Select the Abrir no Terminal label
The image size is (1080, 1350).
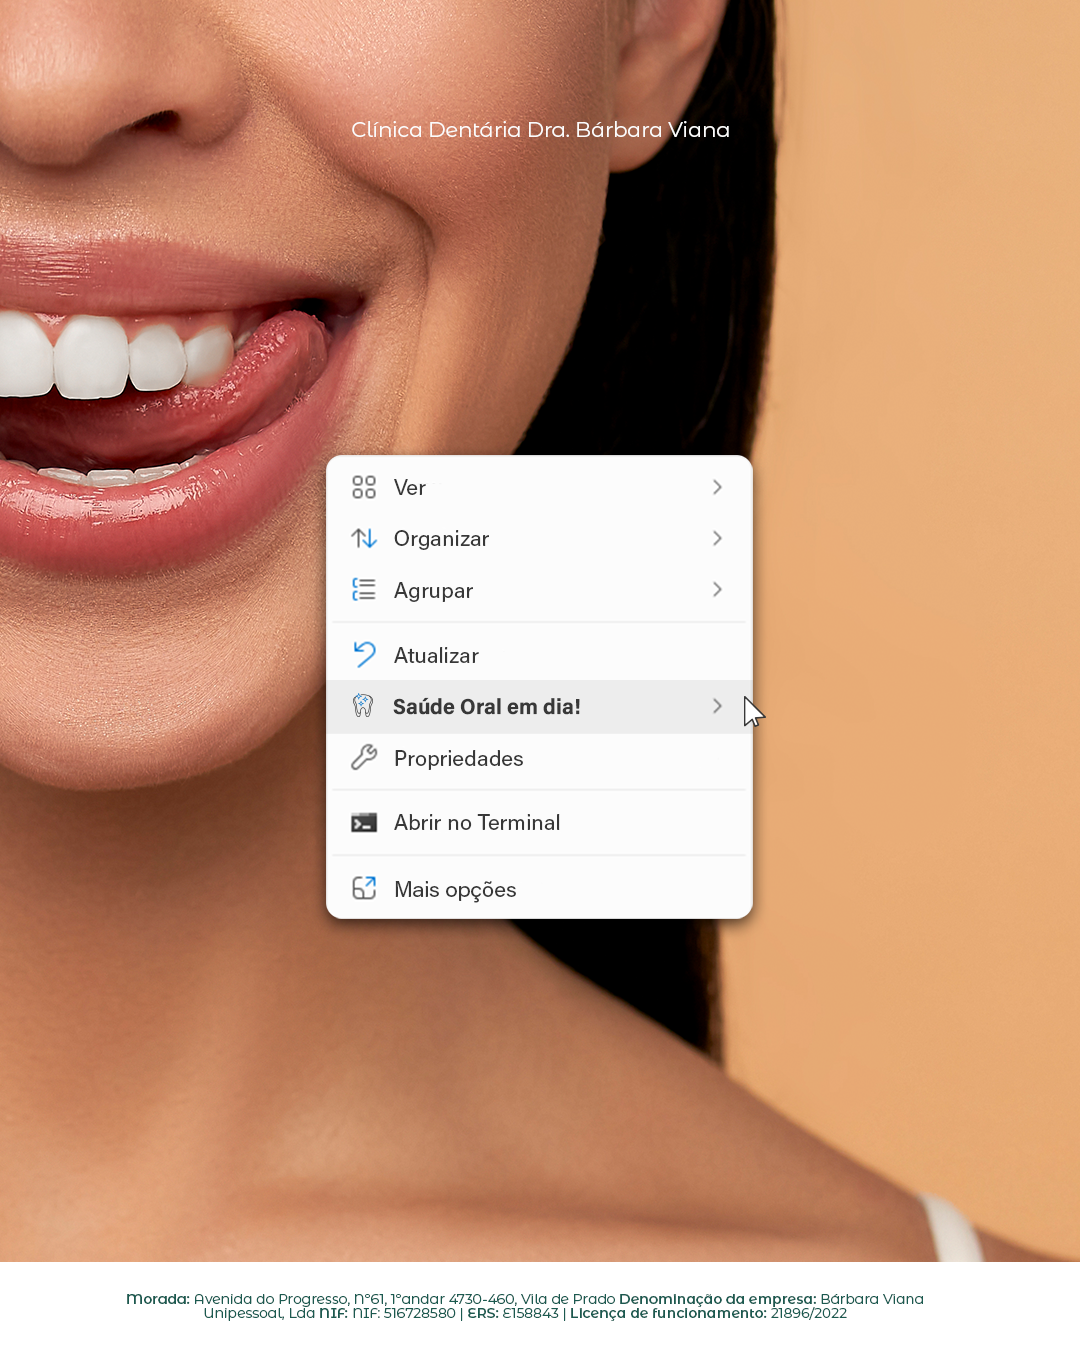click(477, 823)
